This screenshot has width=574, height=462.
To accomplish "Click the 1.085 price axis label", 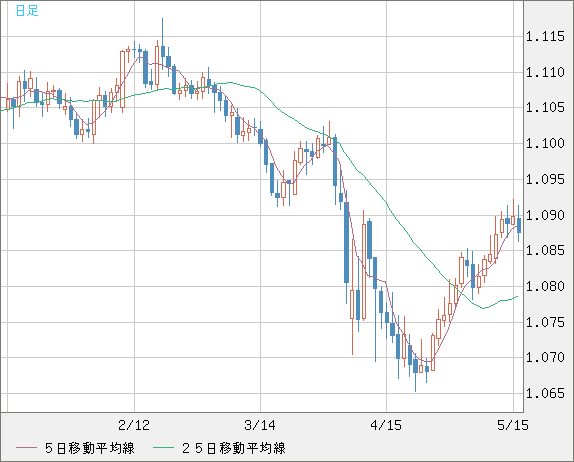I will tap(545, 251).
